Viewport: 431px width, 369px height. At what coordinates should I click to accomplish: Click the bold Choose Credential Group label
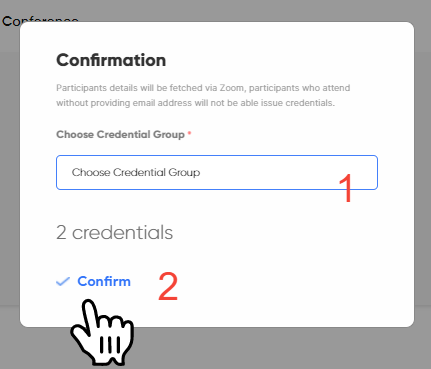pyautogui.click(x=120, y=134)
